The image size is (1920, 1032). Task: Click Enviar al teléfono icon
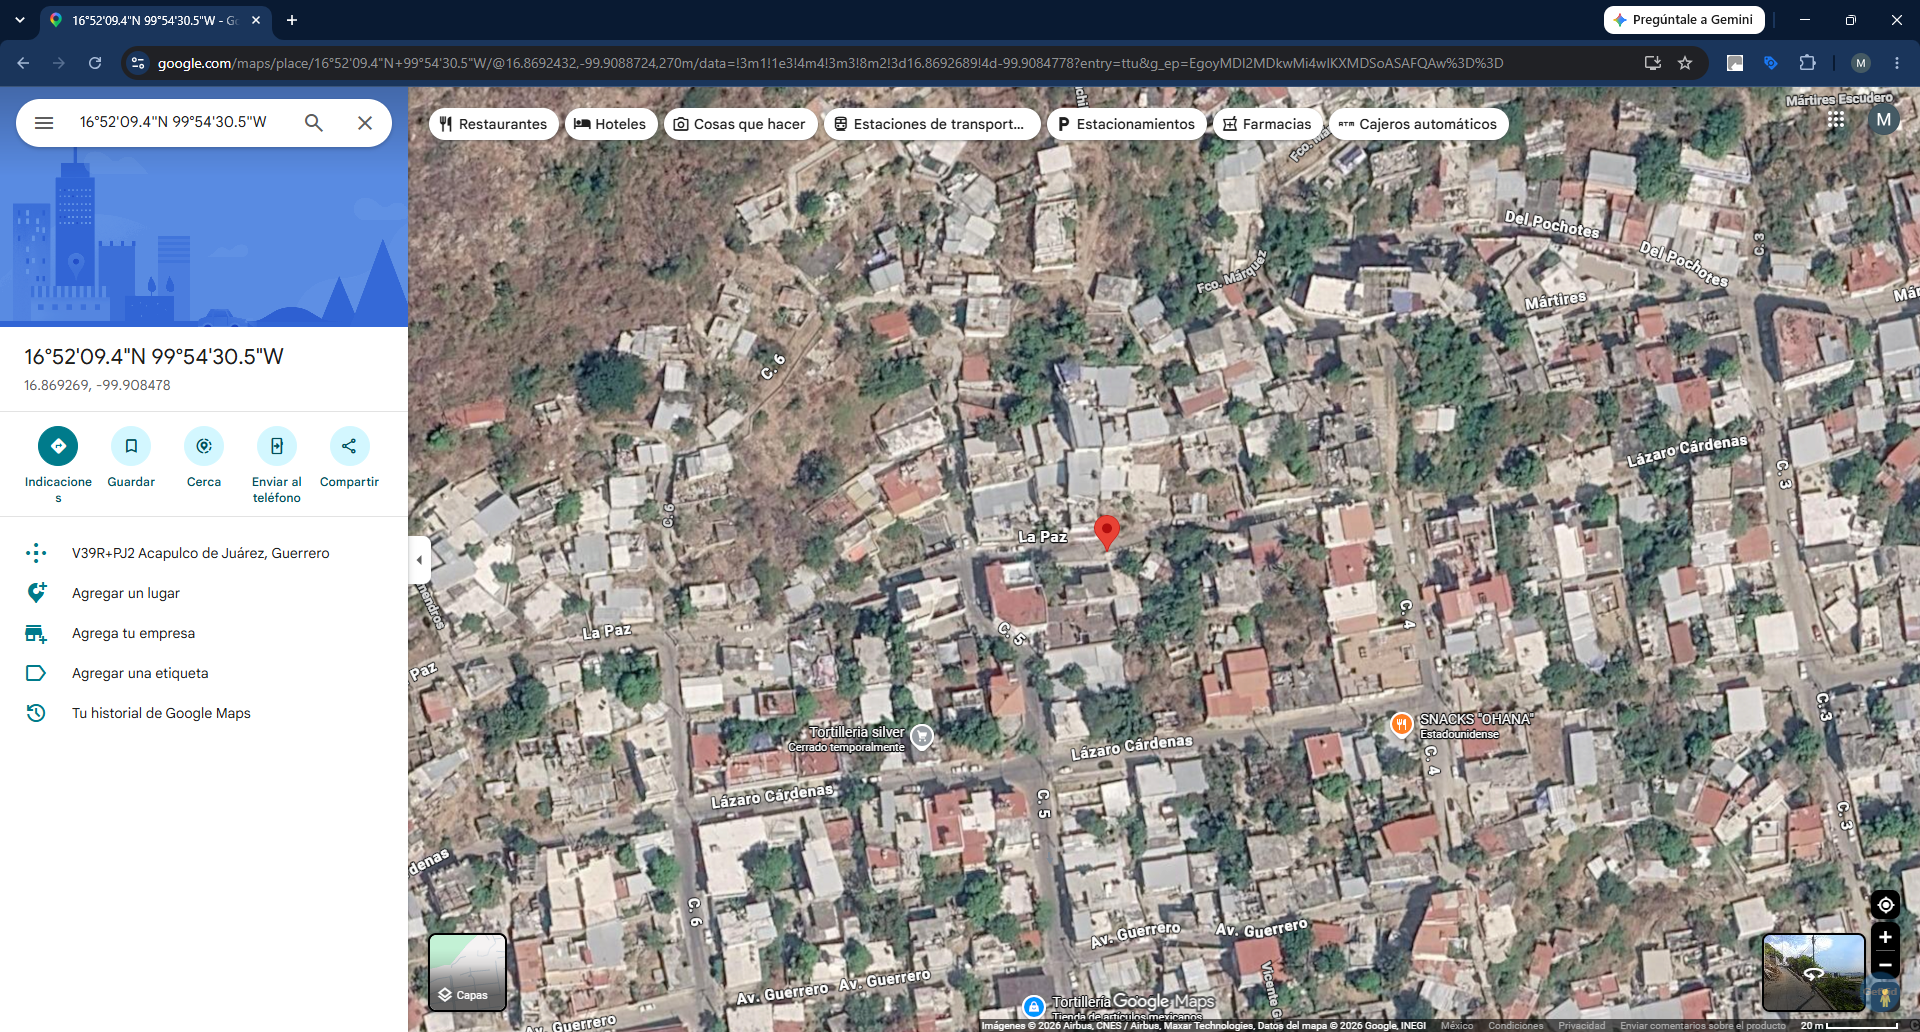point(277,446)
